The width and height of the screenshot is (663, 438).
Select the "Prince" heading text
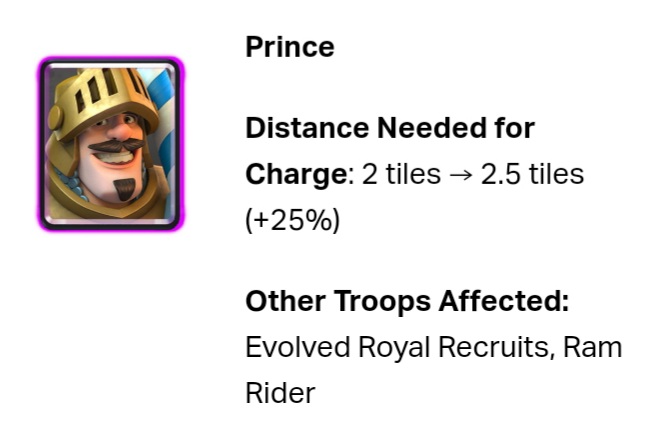point(290,47)
